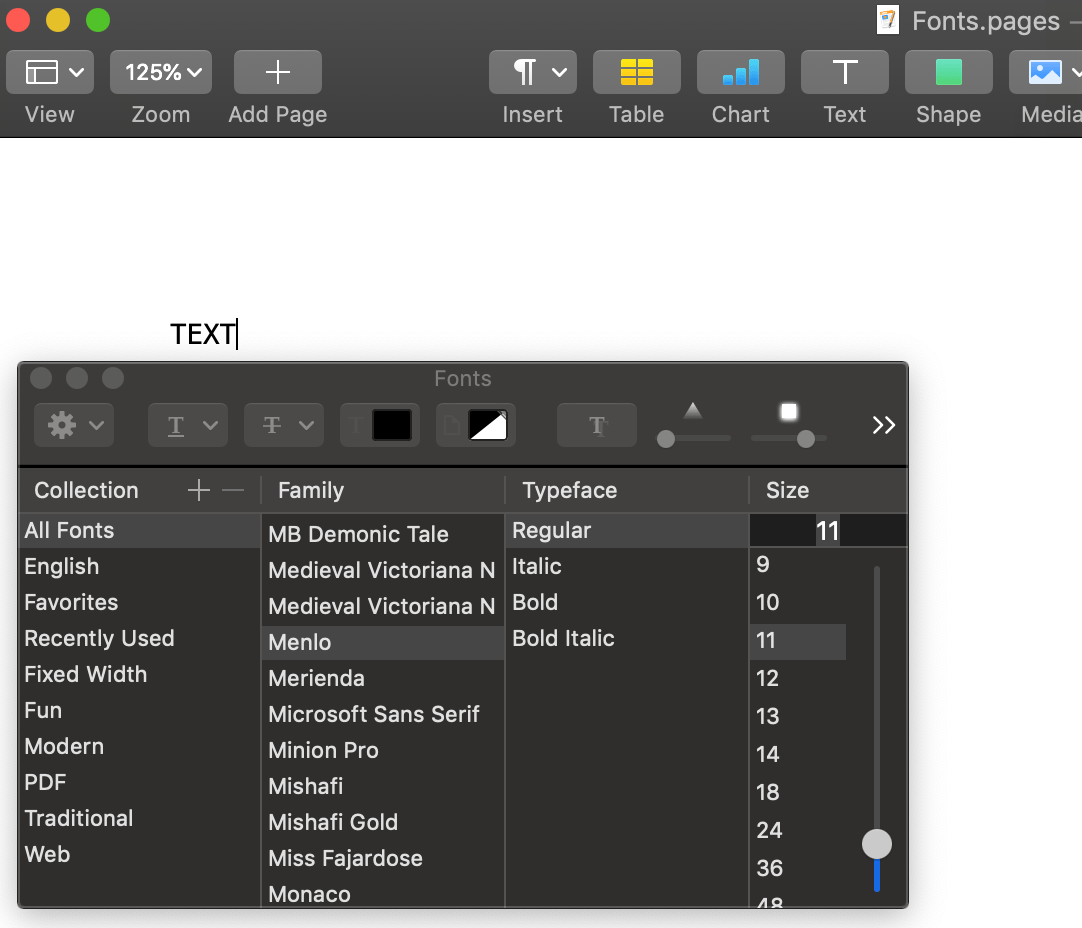The height and width of the screenshot is (928, 1082).
Task: Set font size to 9
Action: click(798, 564)
